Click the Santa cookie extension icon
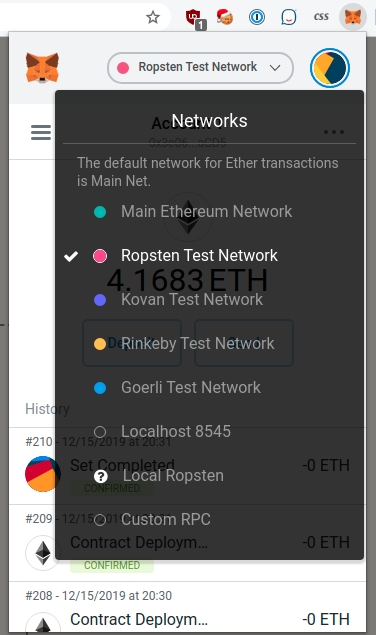The width and height of the screenshot is (376, 635). (x=224, y=17)
